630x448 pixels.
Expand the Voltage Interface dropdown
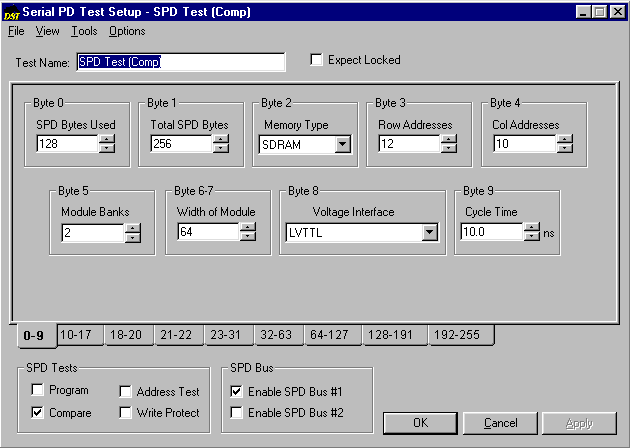tap(429, 232)
